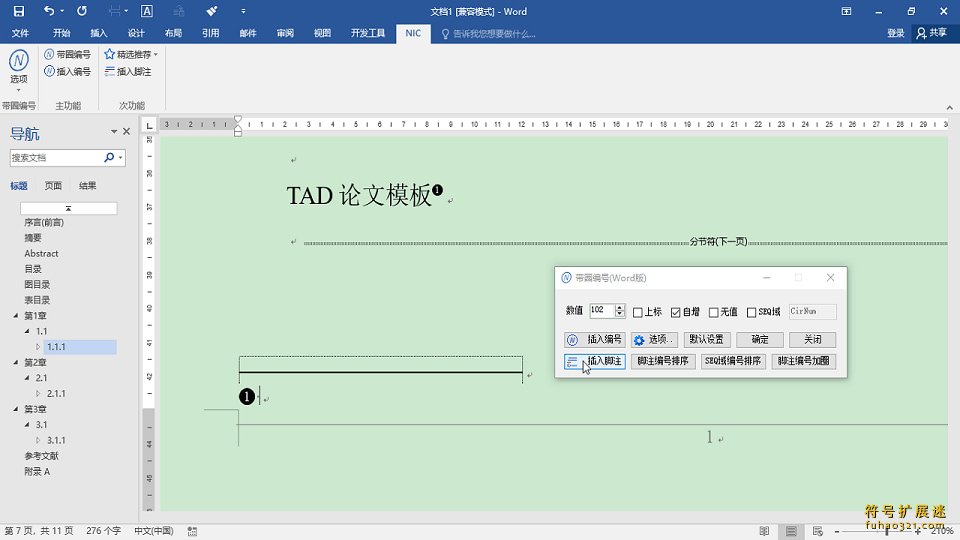960x540 pixels.
Task: Save the document via the quick access icon
Action: [x=19, y=11]
